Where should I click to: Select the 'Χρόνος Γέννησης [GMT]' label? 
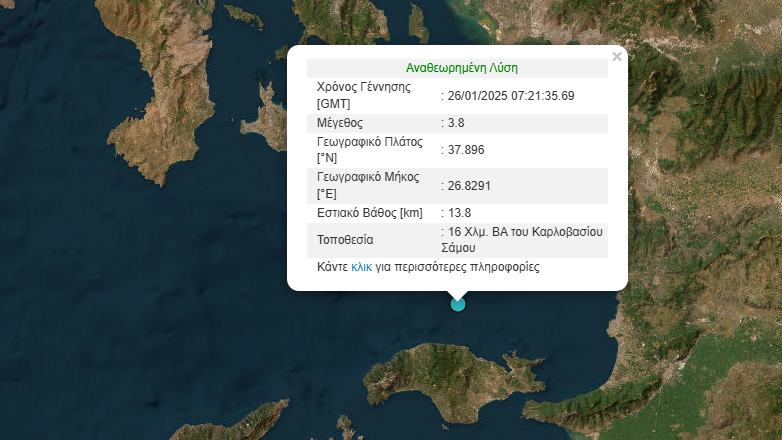(x=364, y=95)
